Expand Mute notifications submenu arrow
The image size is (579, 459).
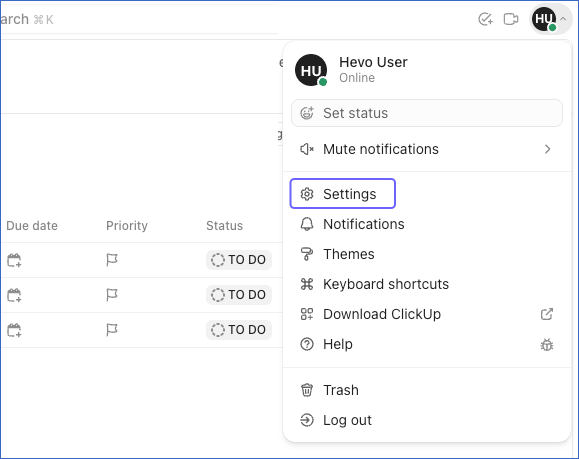click(547, 149)
